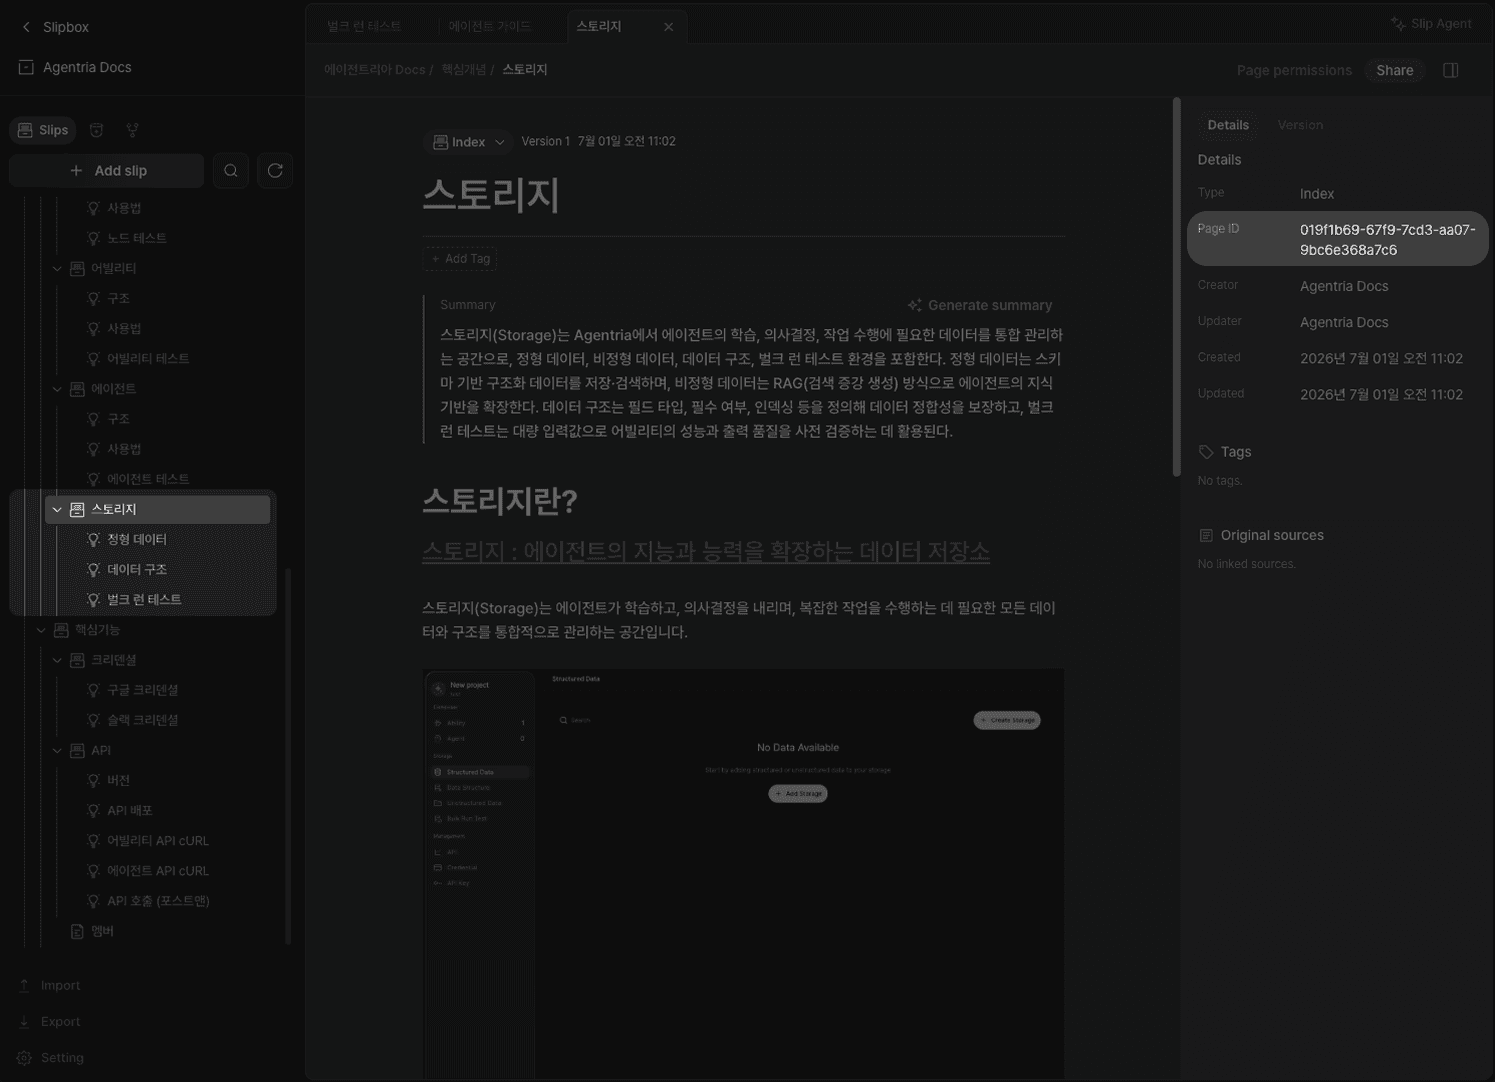1495x1082 pixels.
Task: Open the graph branch icon view
Action: pyautogui.click(x=132, y=130)
